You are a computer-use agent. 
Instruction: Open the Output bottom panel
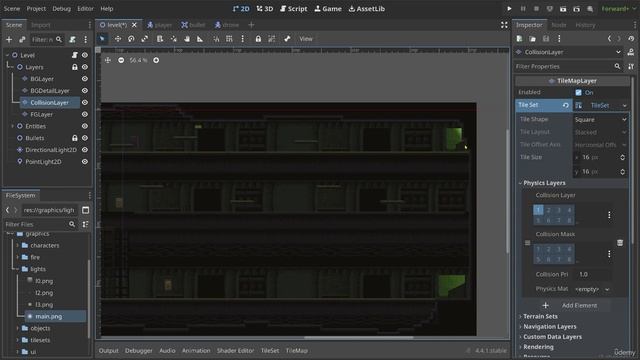[109, 351]
